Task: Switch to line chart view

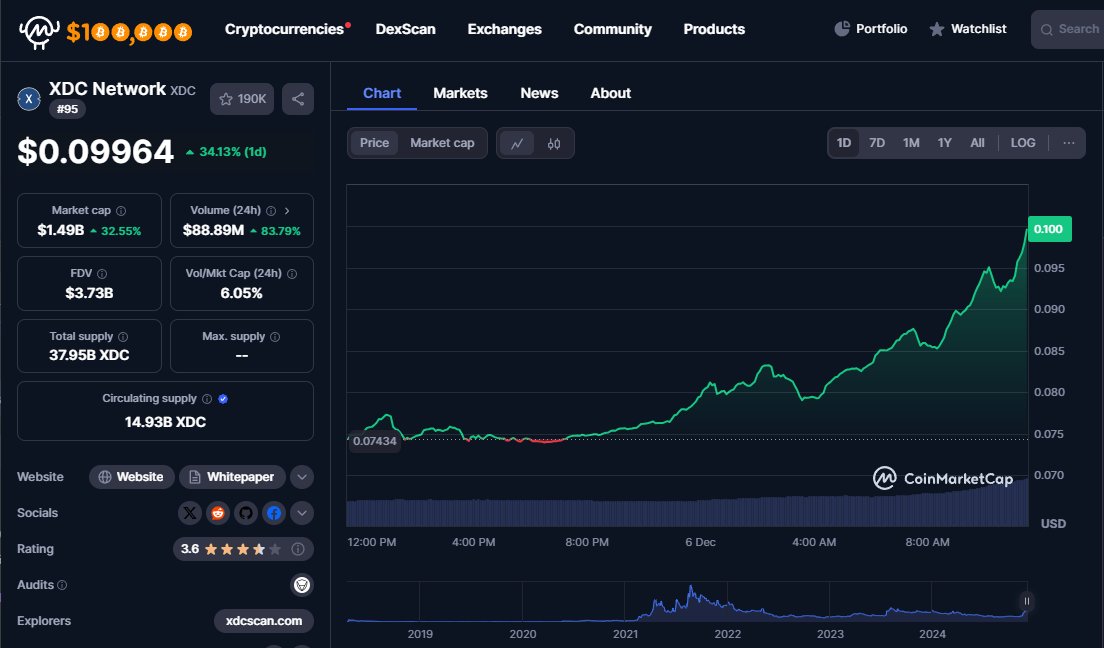Action: [x=517, y=144]
